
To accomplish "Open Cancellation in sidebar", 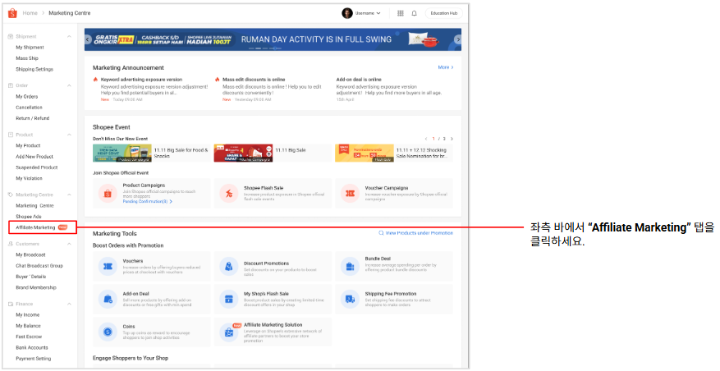I will 29,107.
